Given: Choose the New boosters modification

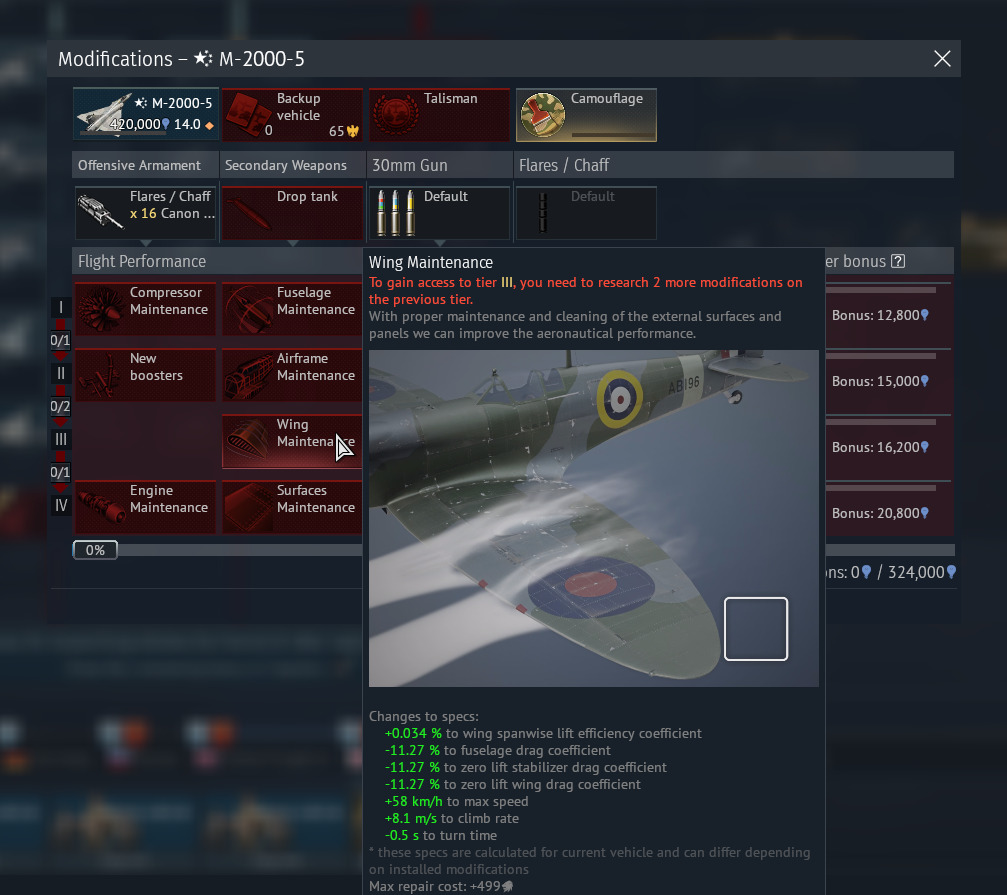Looking at the screenshot, I should click(145, 375).
